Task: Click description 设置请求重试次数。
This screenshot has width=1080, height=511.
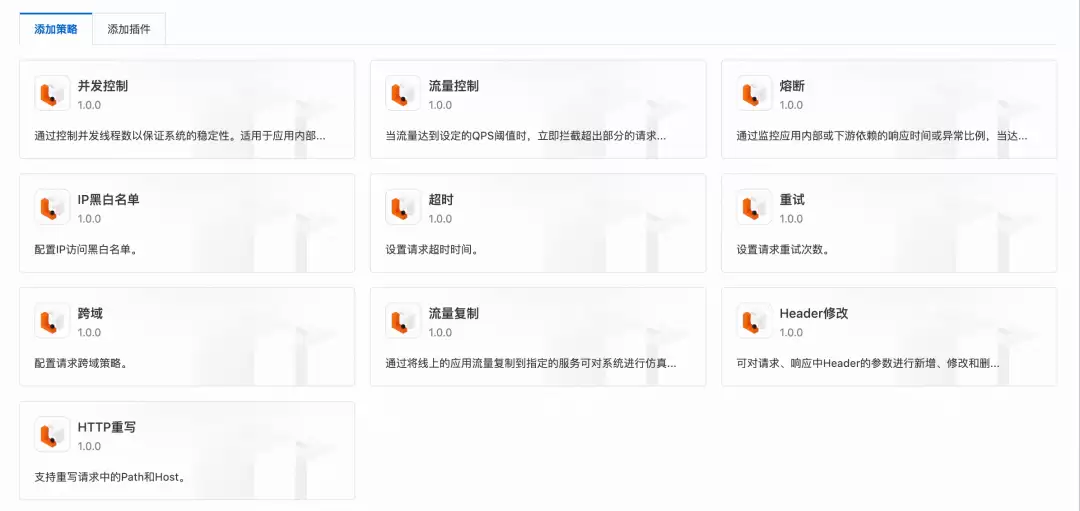Action: tap(783, 249)
